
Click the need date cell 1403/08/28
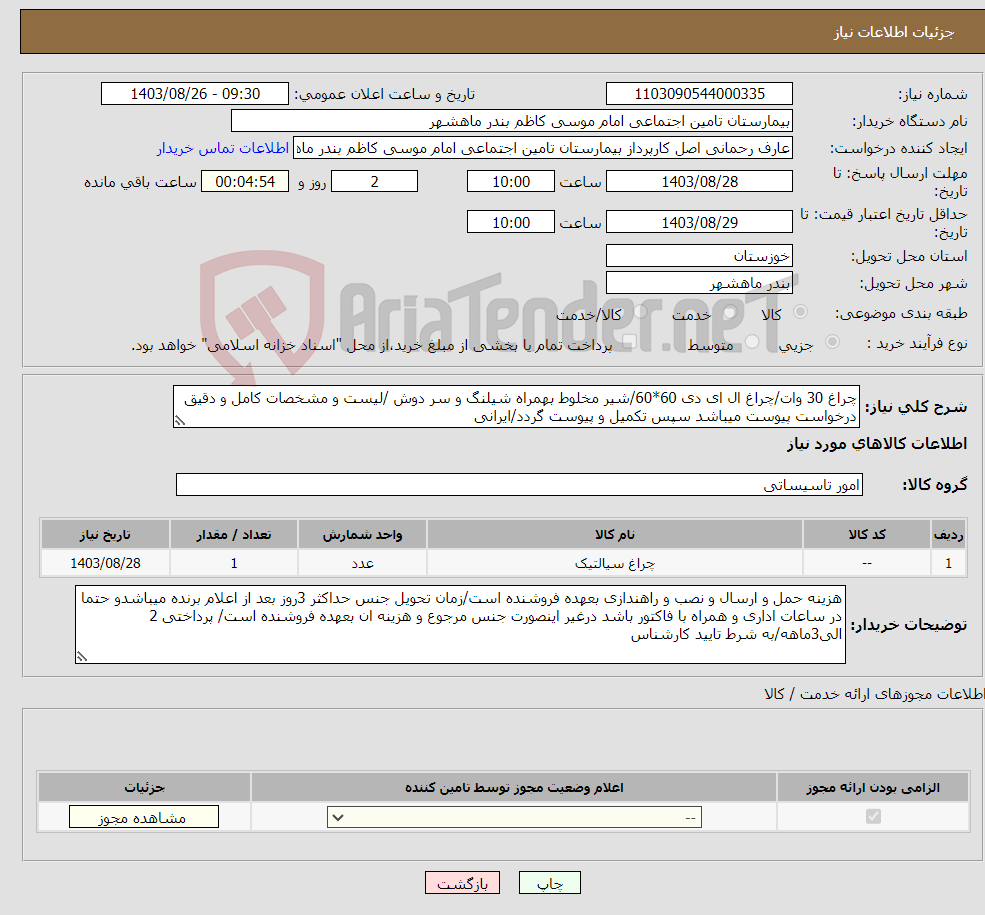(105, 563)
